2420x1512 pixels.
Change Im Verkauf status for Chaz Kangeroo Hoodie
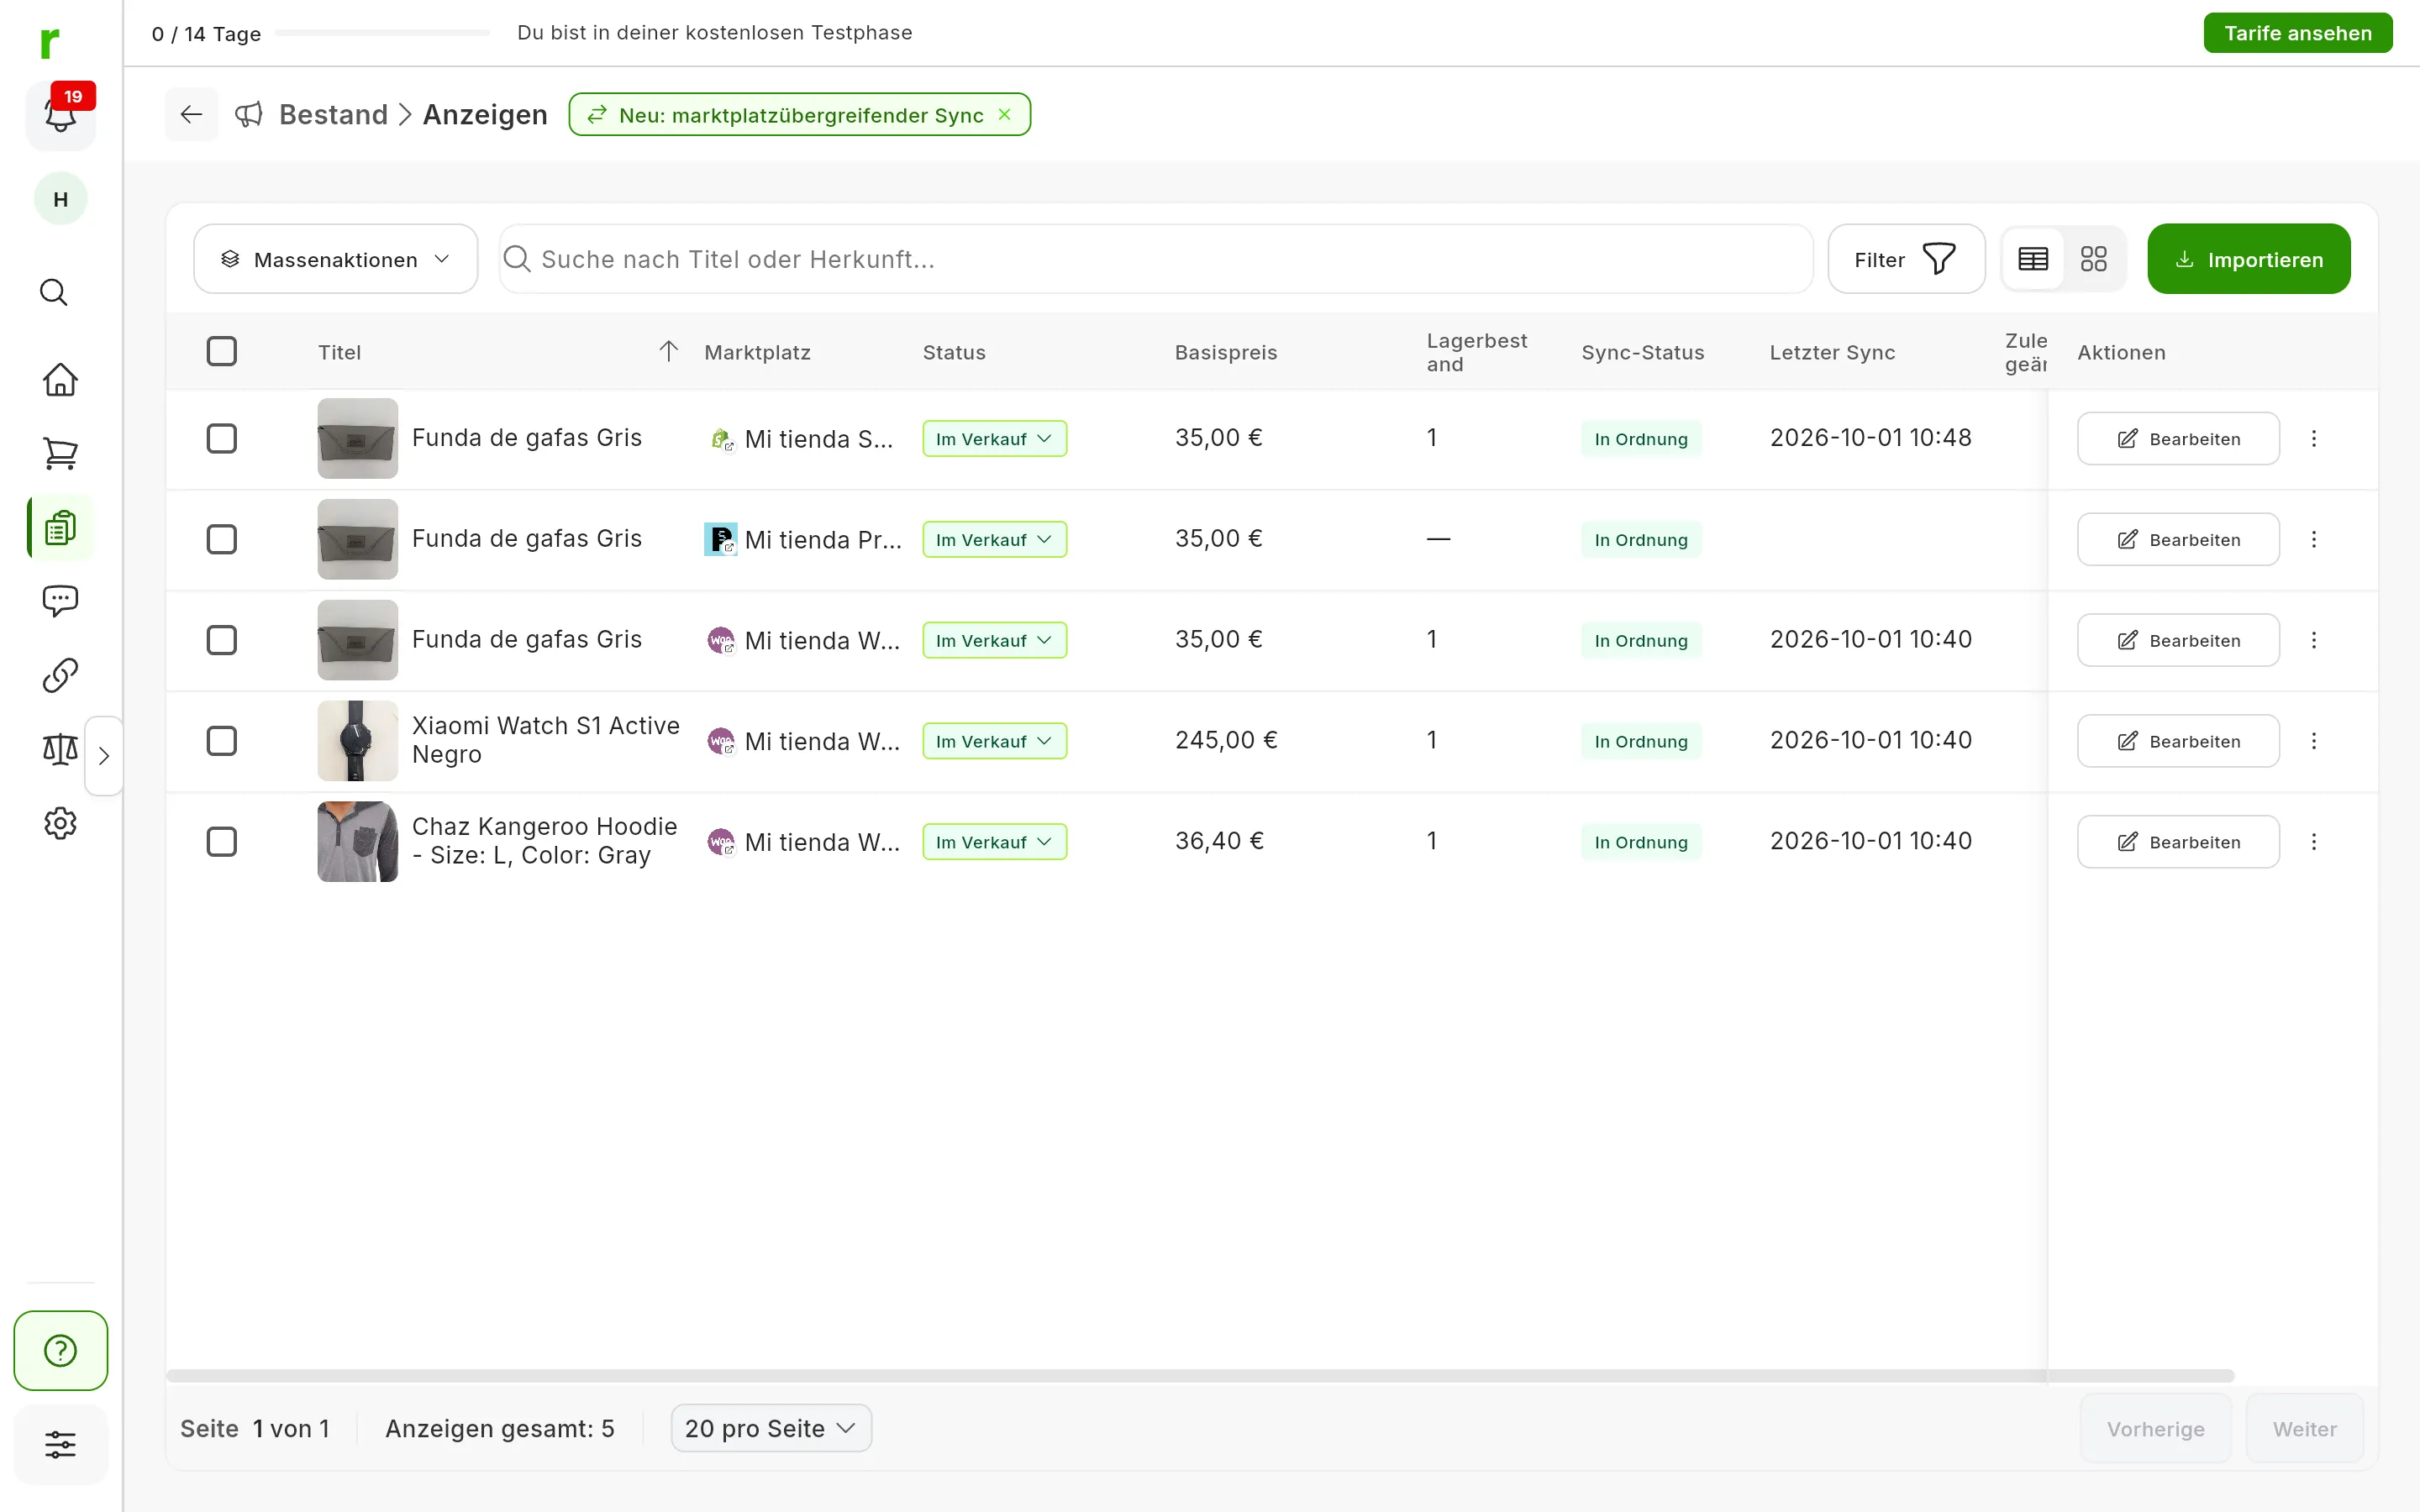994,842
